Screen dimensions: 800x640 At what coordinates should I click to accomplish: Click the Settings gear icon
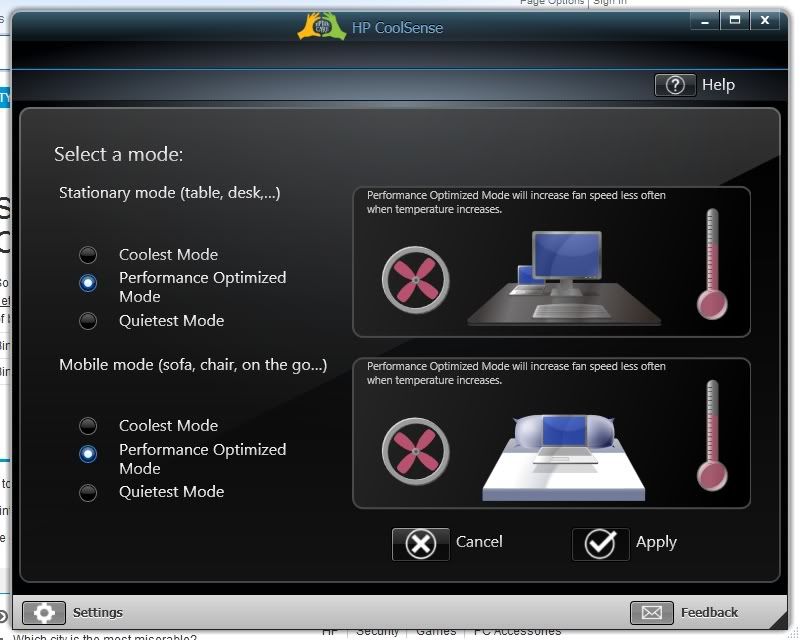click(x=44, y=612)
